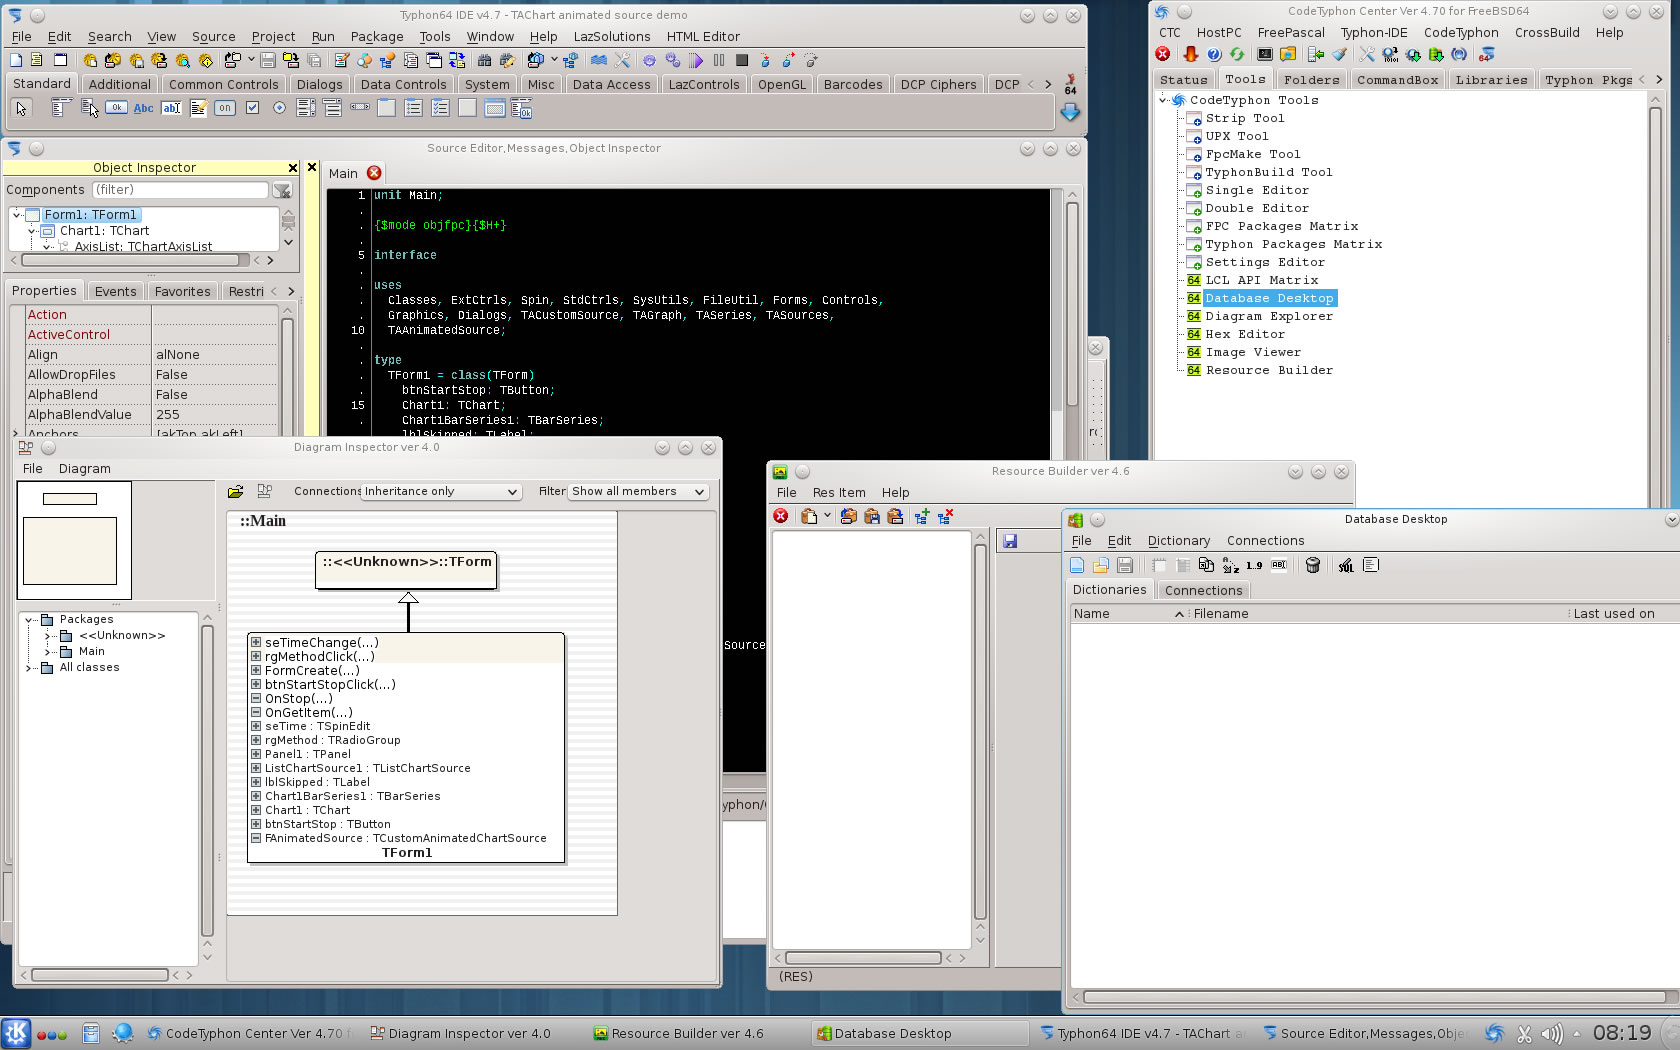Select the TCheckBox component in palette
1680x1050 pixels.
[252, 108]
